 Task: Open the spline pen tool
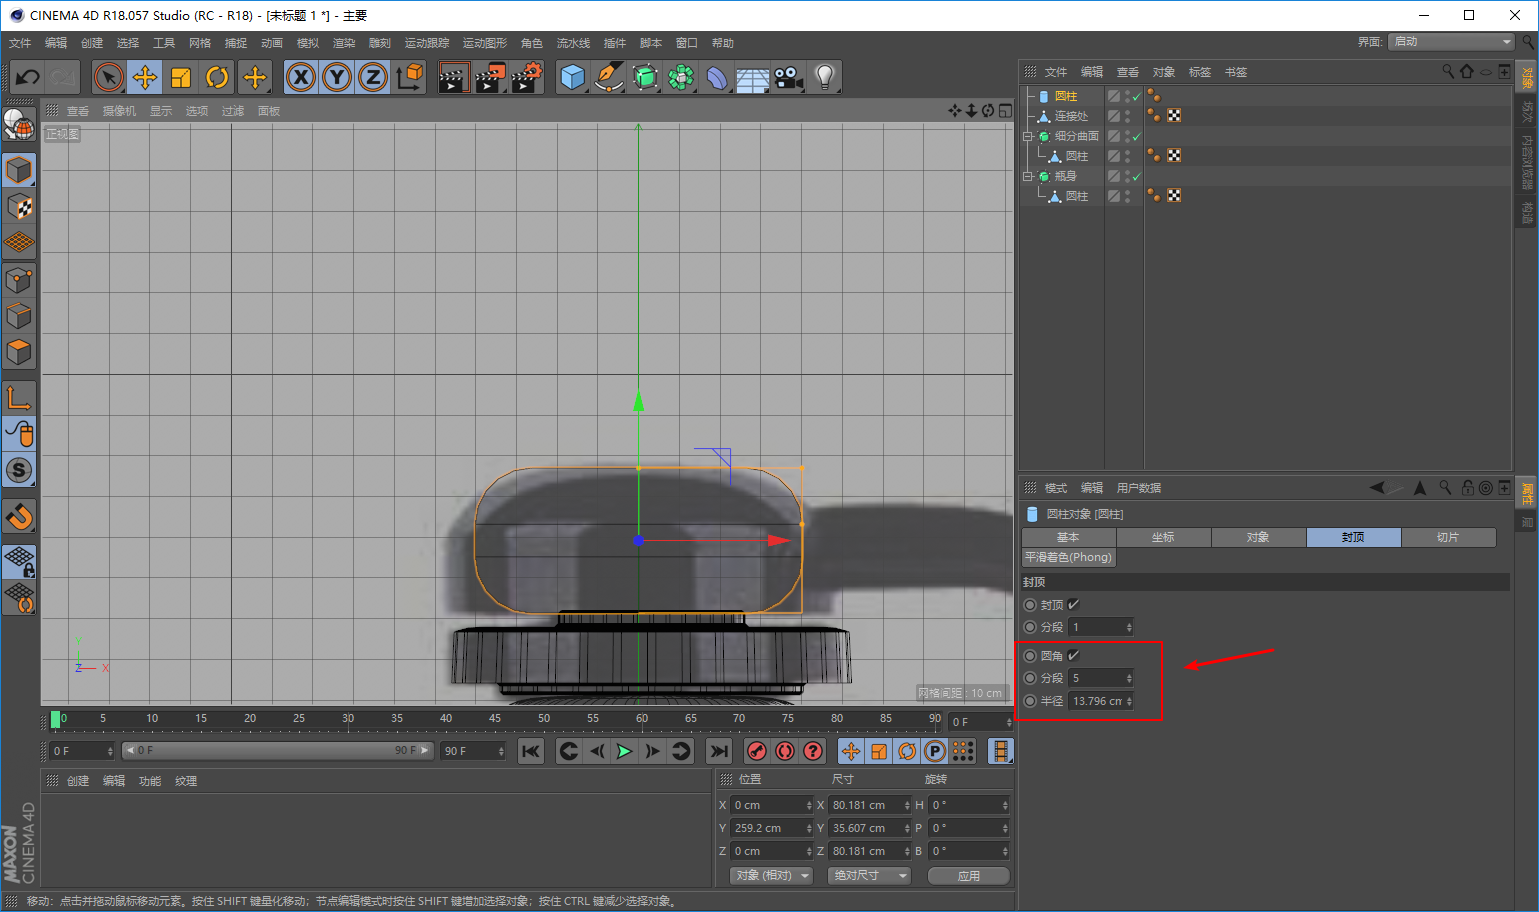pyautogui.click(x=608, y=77)
